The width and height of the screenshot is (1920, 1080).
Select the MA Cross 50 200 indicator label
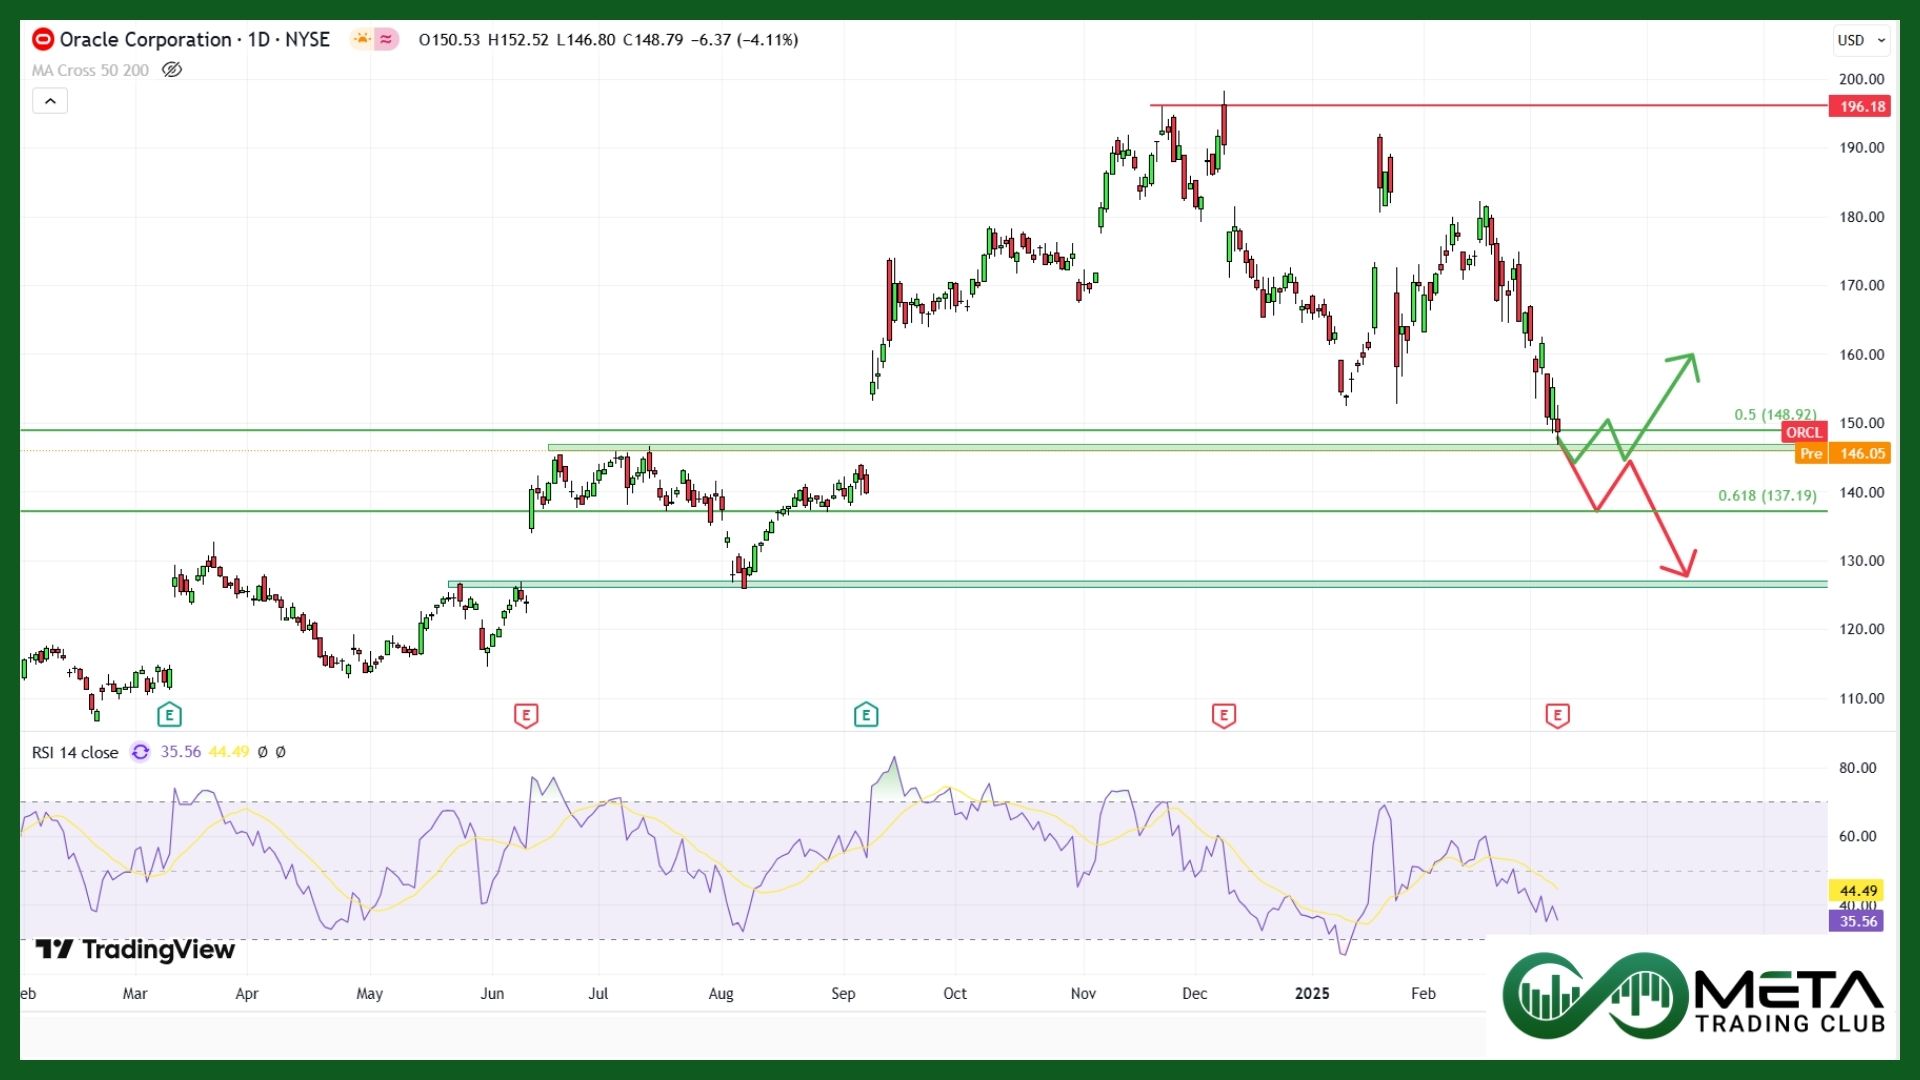(90, 70)
